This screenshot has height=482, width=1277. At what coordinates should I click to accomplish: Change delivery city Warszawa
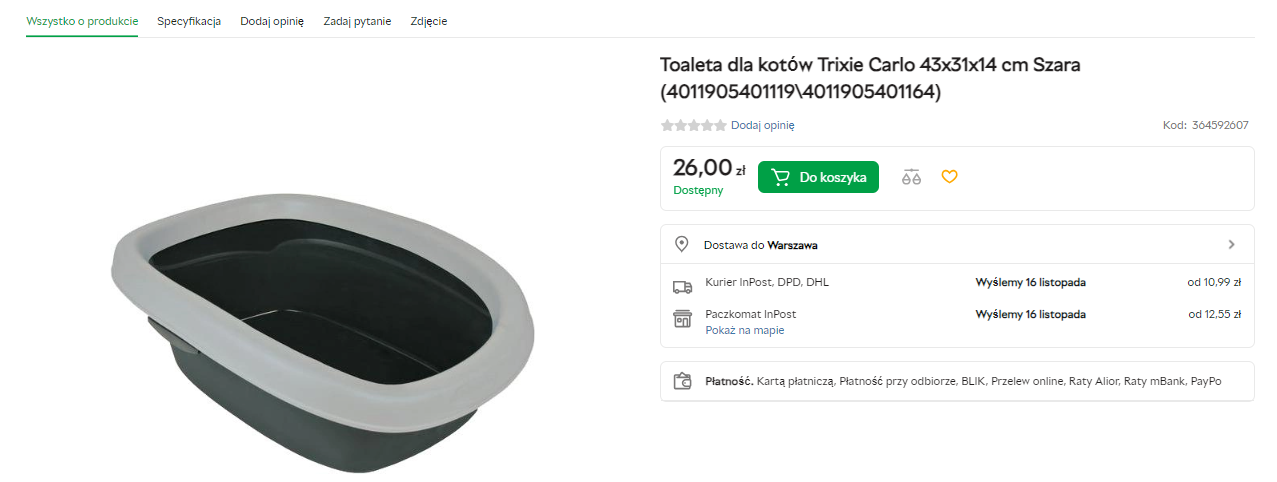tap(793, 245)
